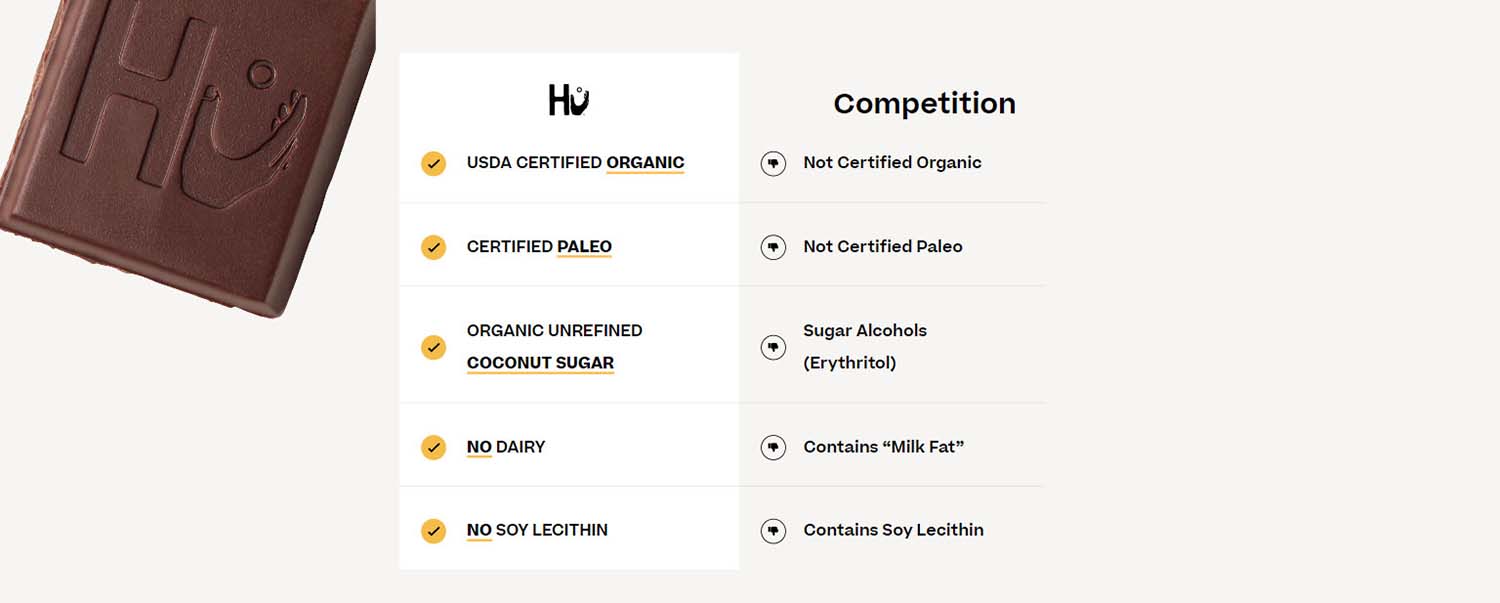Click the underlined COCONUT SUGAR text
The image size is (1500, 603).
tap(540, 363)
